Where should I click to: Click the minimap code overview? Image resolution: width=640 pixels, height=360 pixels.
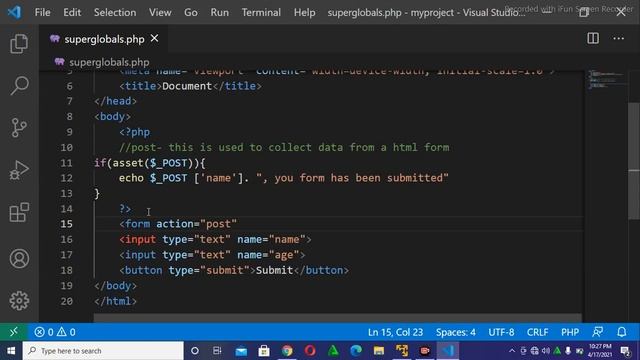click(606, 80)
